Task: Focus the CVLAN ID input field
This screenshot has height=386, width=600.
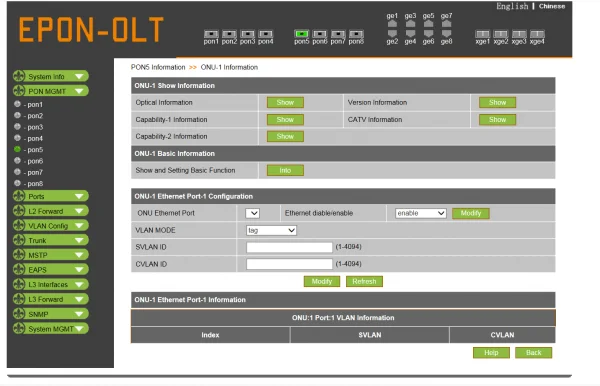Action: [x=289, y=264]
